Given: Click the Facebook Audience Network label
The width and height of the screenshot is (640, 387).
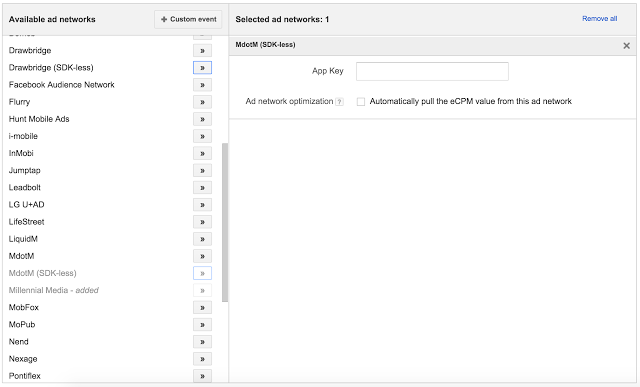Looking at the screenshot, I should pyautogui.click(x=62, y=85).
